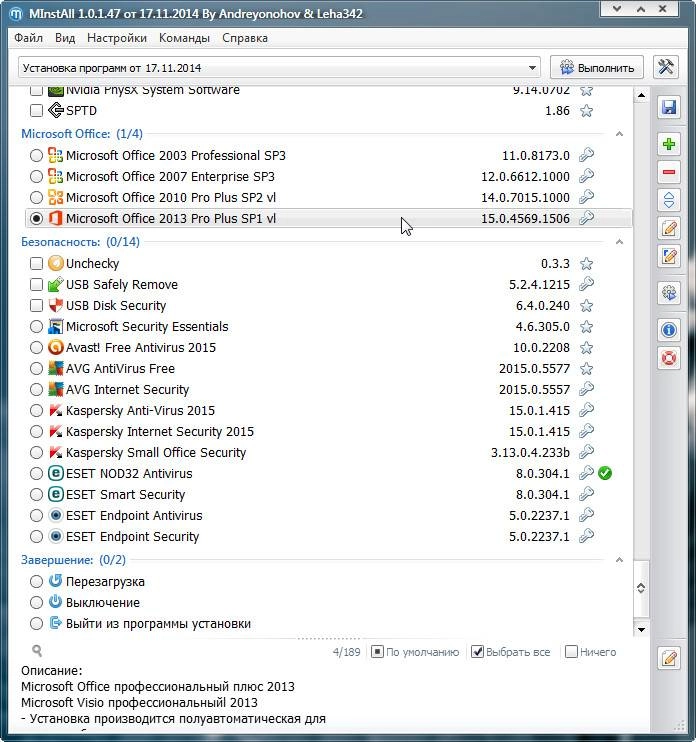The image size is (696, 742).
Task: Select ESET Endpoint Security radio button
Action: click(36, 537)
